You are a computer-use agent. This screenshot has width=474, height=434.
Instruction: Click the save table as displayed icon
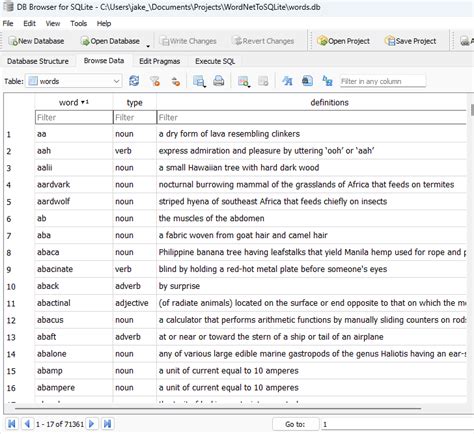tap(199, 81)
